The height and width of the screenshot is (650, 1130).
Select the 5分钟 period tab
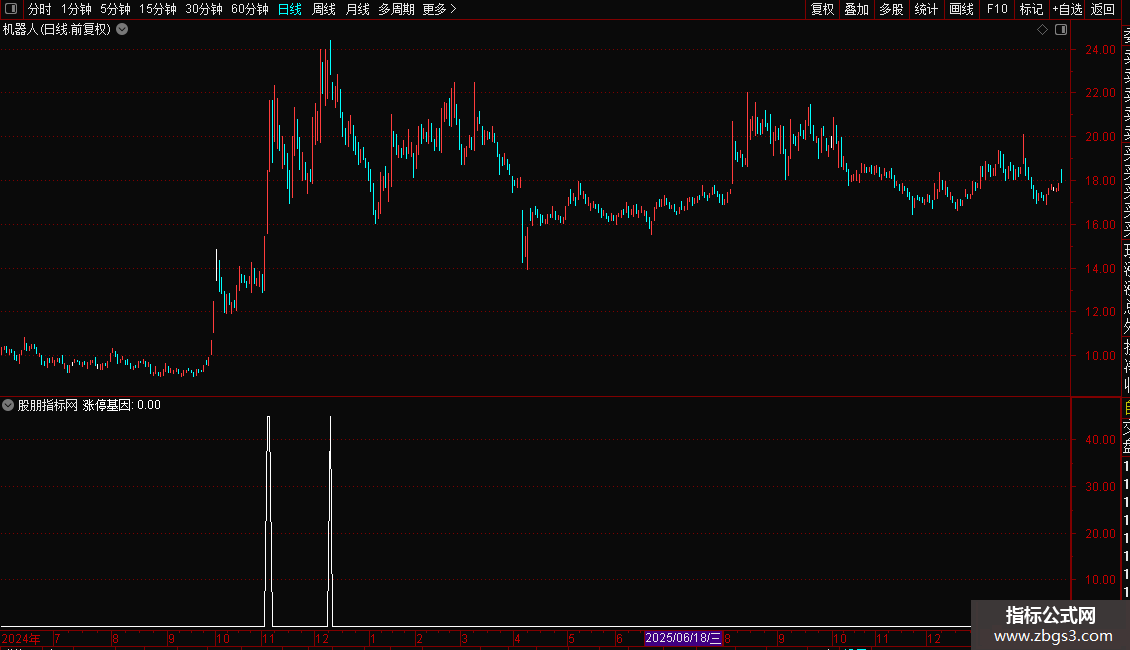115,9
